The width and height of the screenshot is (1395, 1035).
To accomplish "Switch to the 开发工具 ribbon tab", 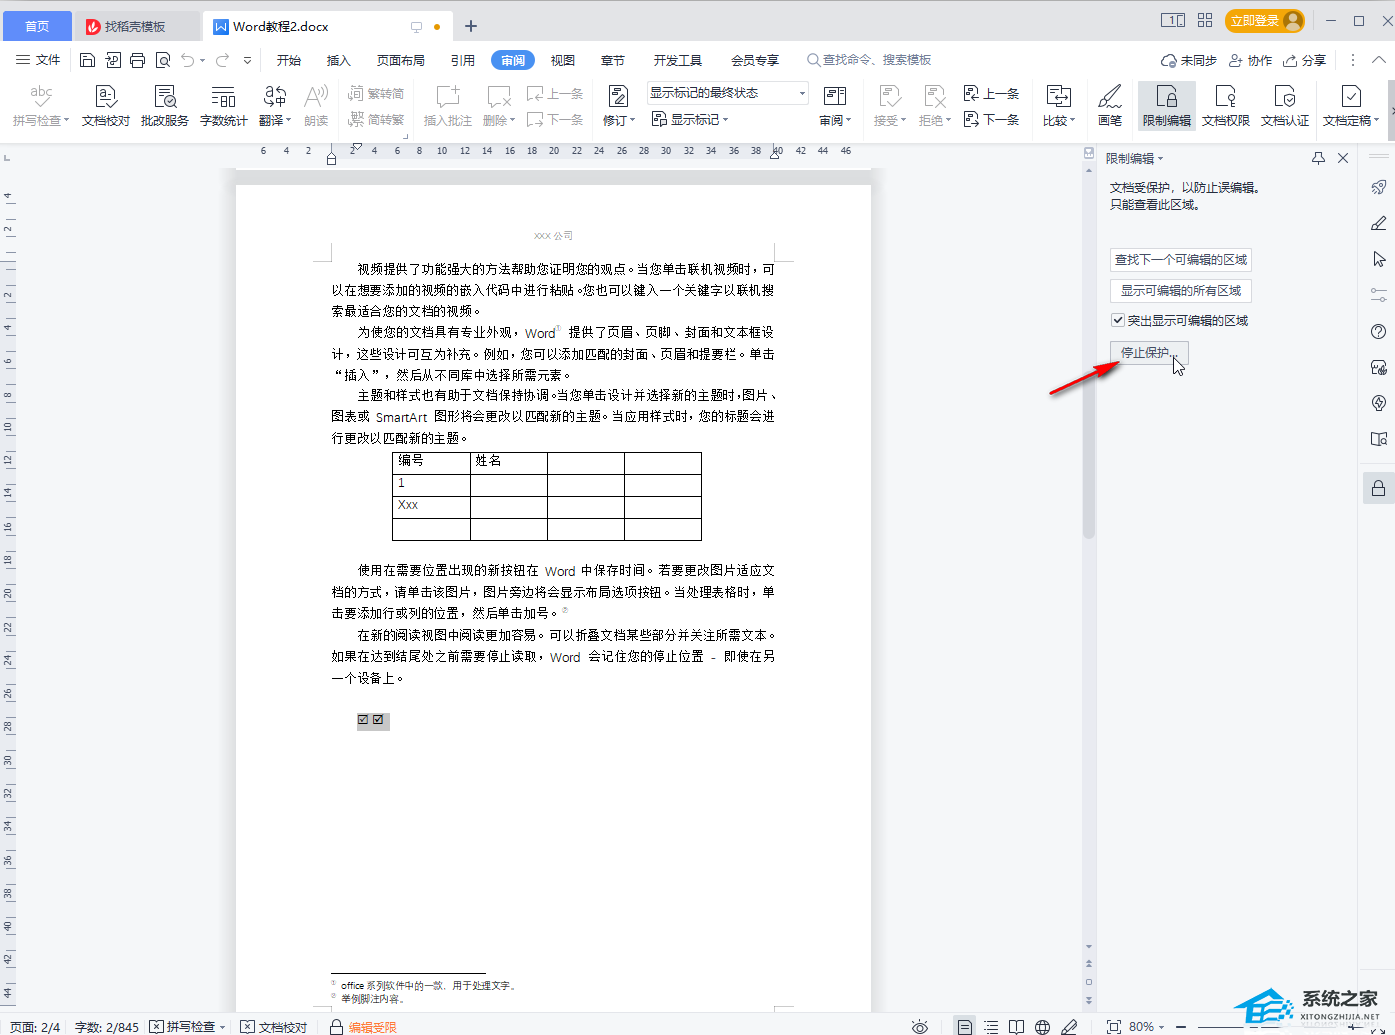I will pos(678,60).
